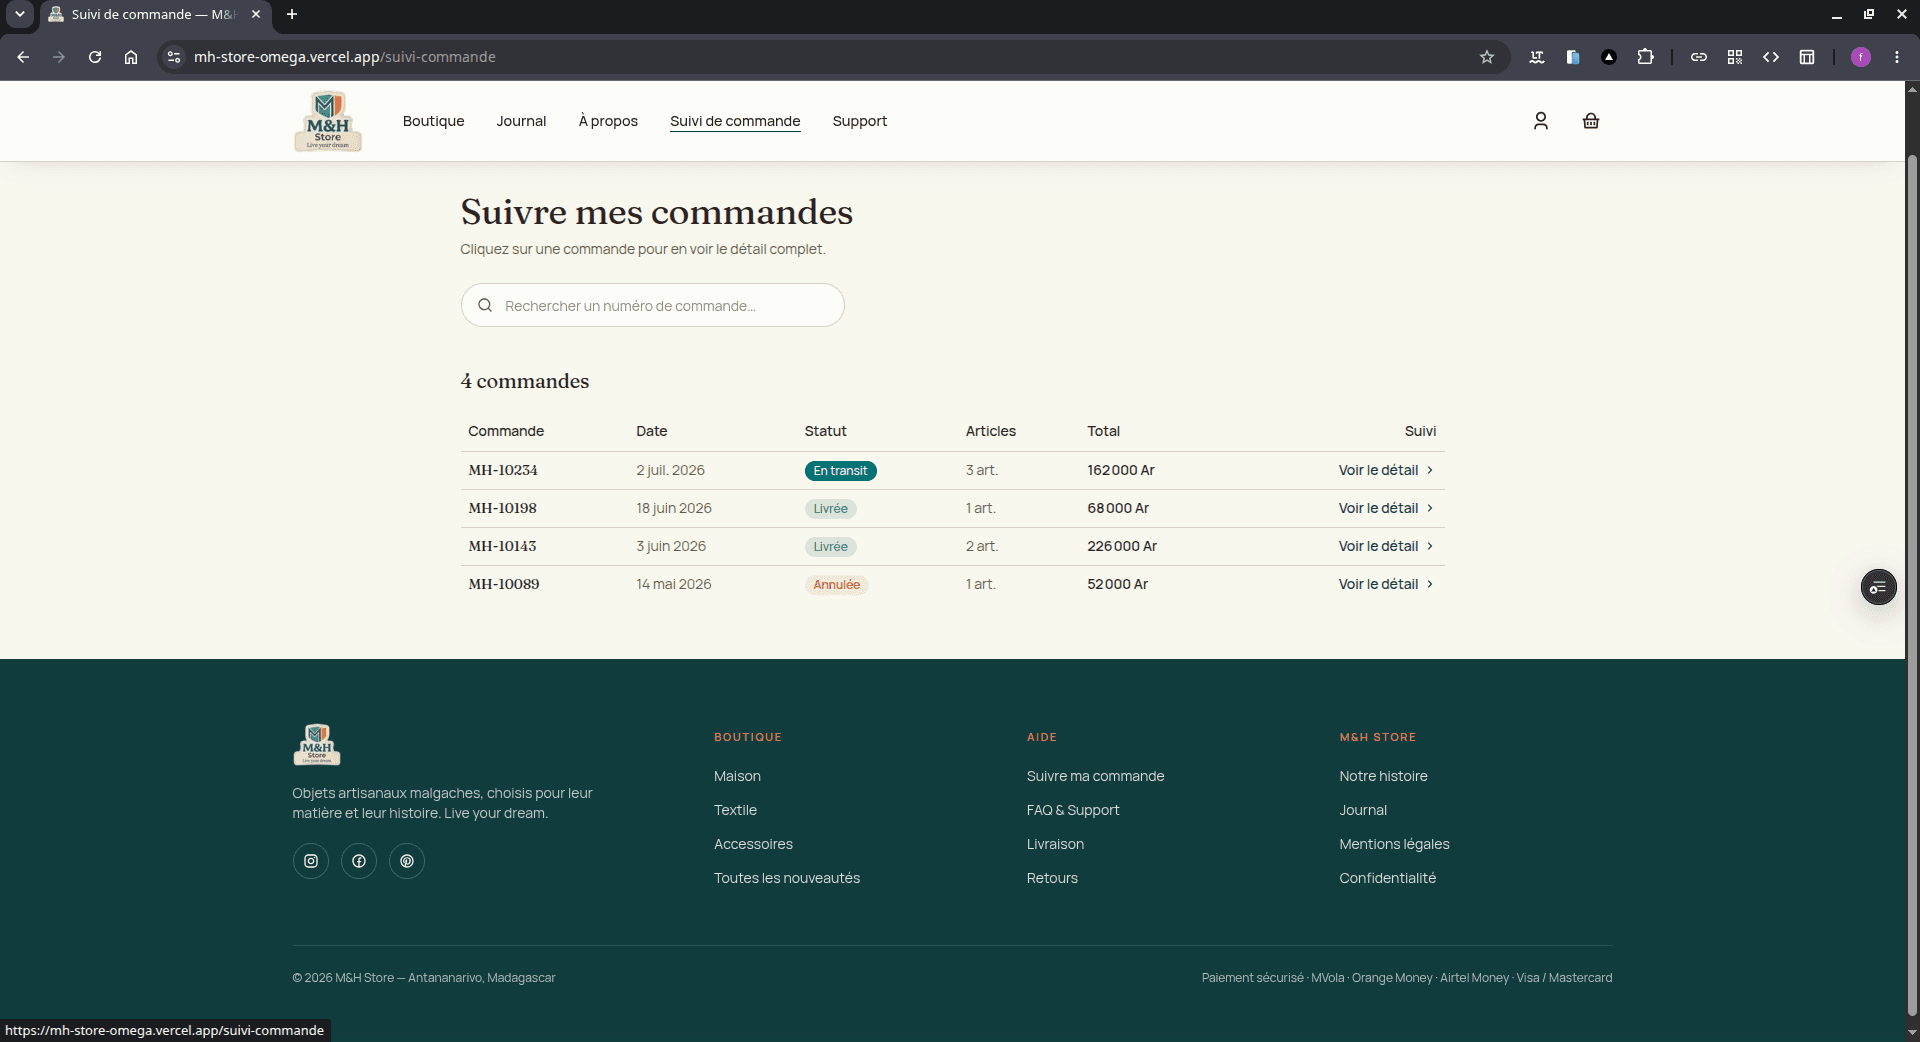Click the footer M&H Store logo
Screen dimensions: 1920x1042
(x=317, y=745)
